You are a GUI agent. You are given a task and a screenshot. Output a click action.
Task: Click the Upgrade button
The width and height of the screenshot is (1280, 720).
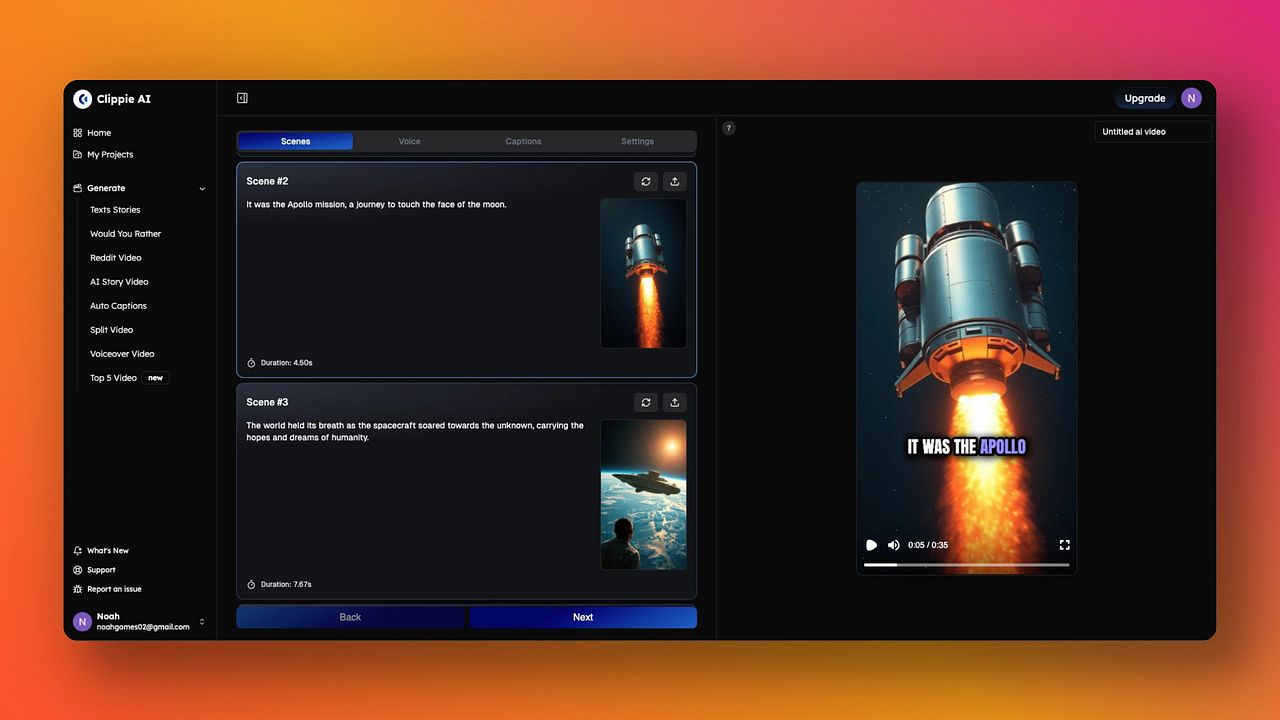coord(1145,98)
